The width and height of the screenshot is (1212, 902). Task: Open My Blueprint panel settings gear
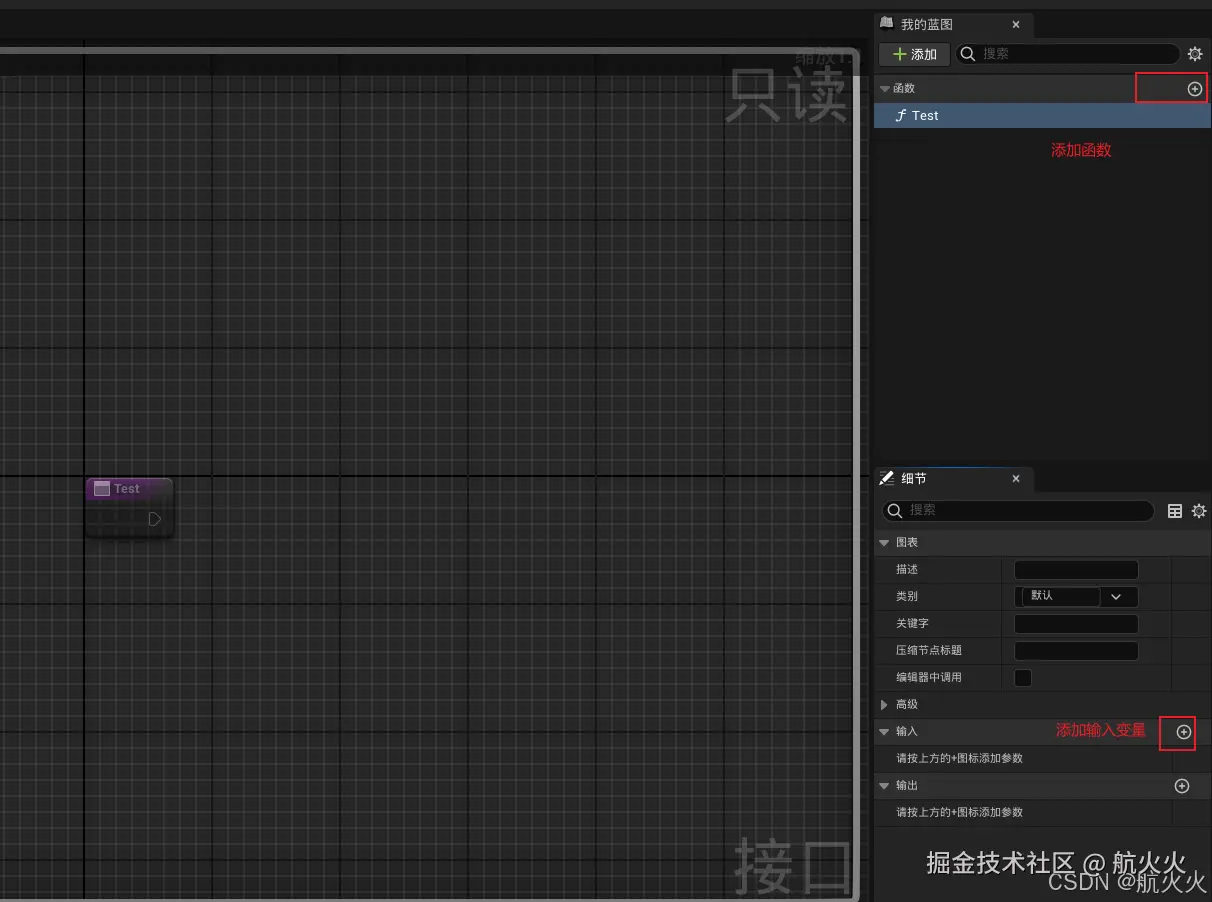click(x=1194, y=54)
